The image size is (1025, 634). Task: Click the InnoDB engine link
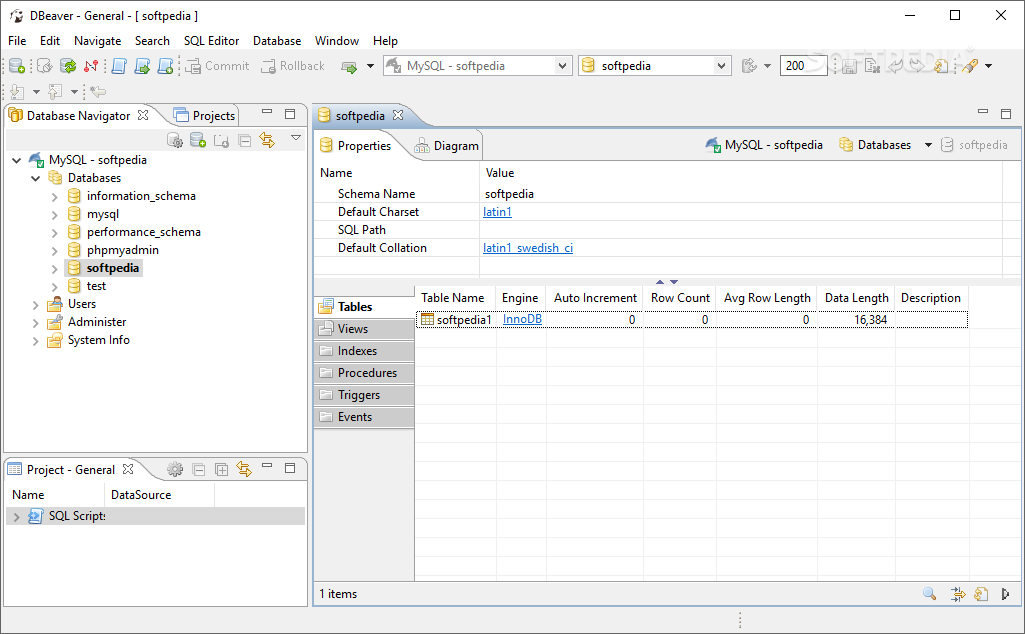click(522, 319)
